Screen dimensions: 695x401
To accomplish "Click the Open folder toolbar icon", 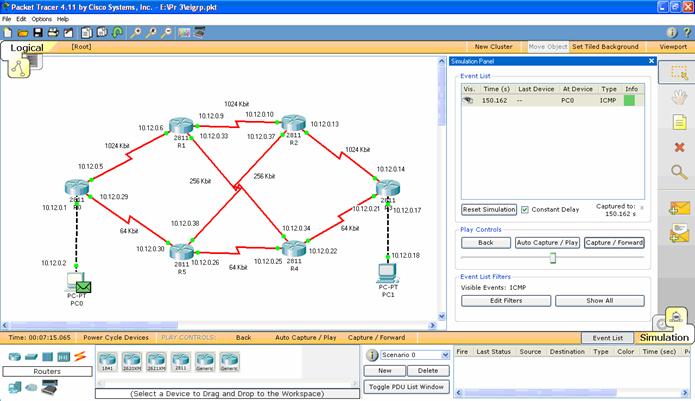I will (x=22, y=32).
